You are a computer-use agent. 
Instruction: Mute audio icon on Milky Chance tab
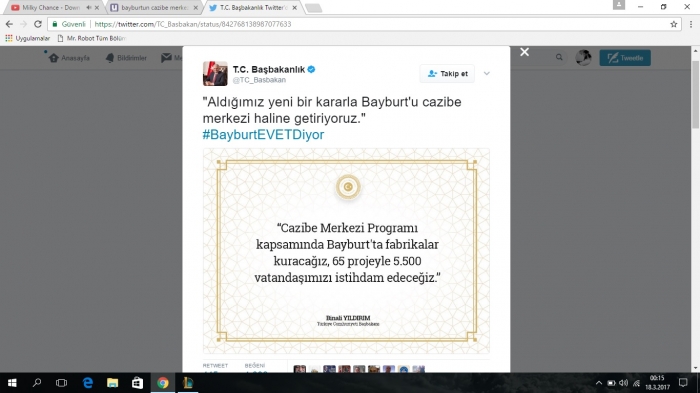(88, 8)
